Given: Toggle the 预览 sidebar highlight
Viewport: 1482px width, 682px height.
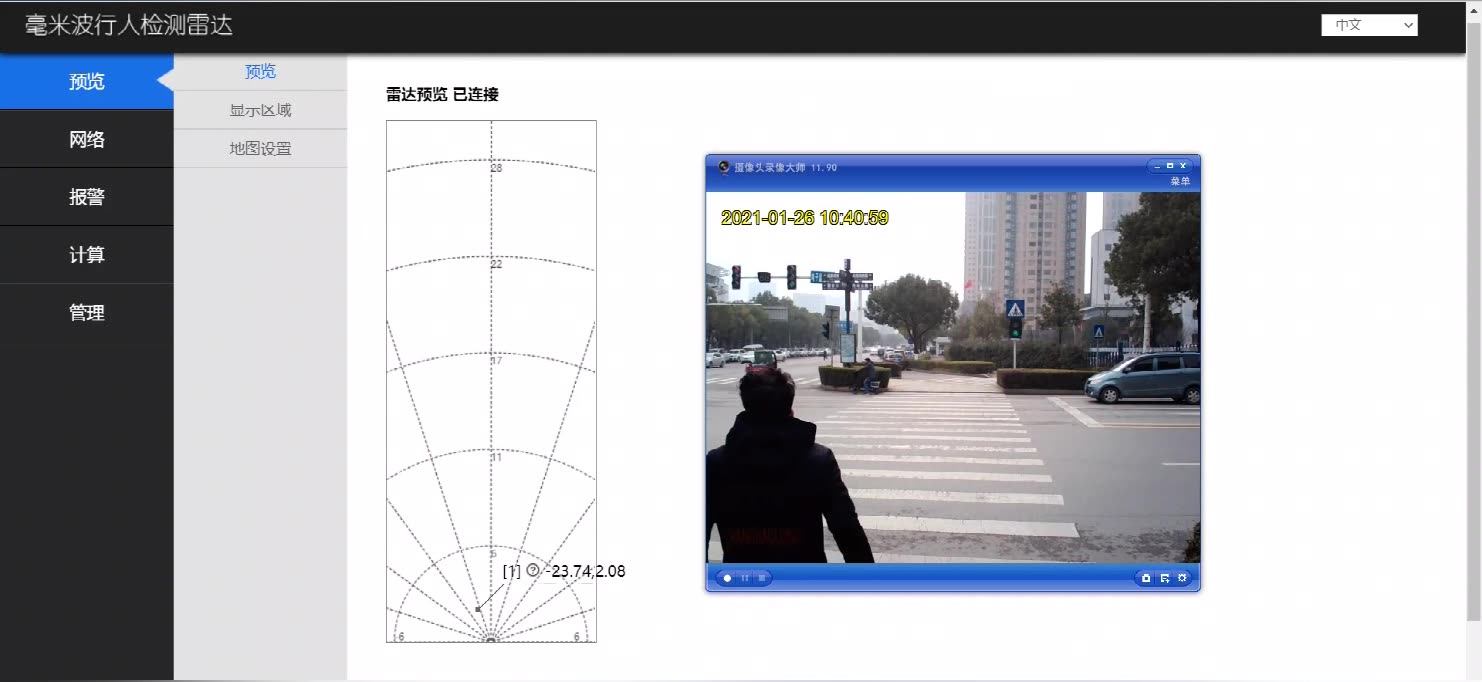Looking at the screenshot, I should pyautogui.click(x=86, y=81).
